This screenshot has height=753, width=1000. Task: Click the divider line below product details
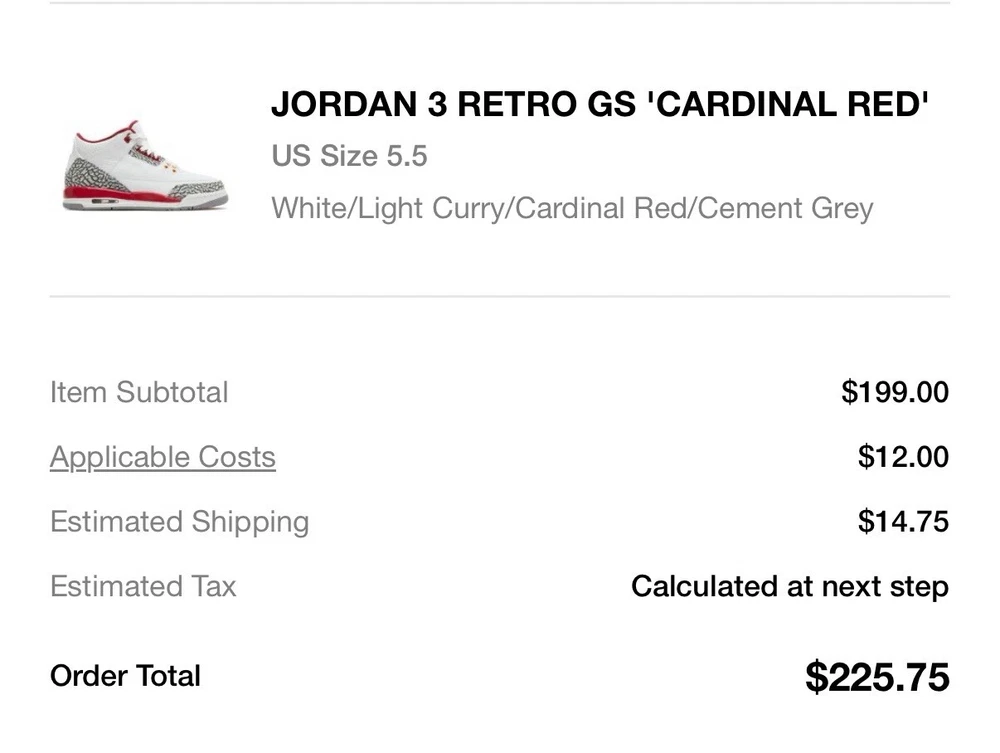[500, 296]
